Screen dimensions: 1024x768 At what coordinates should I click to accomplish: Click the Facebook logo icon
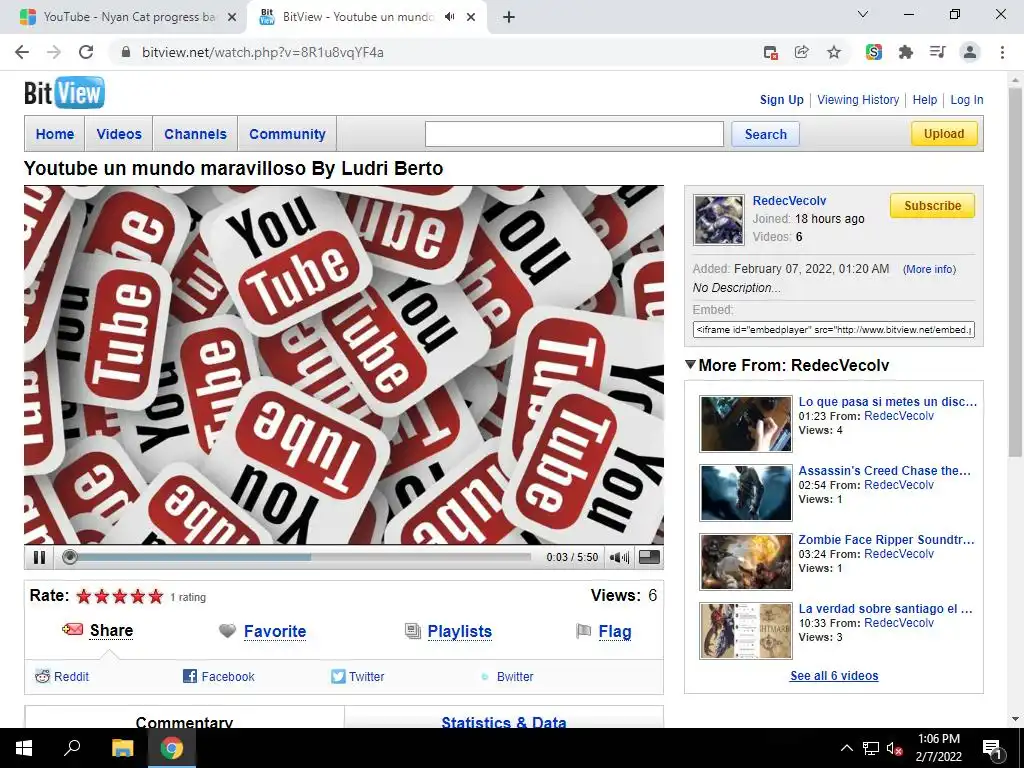point(190,677)
